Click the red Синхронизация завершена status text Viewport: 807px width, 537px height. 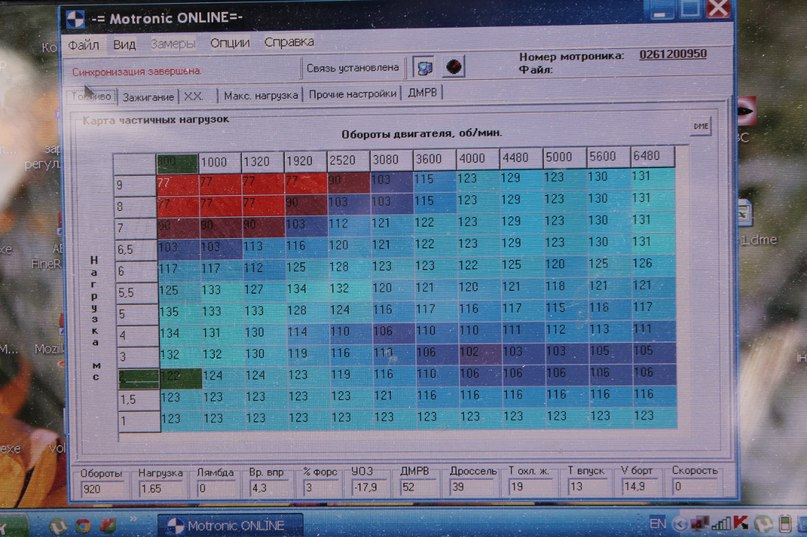137,72
